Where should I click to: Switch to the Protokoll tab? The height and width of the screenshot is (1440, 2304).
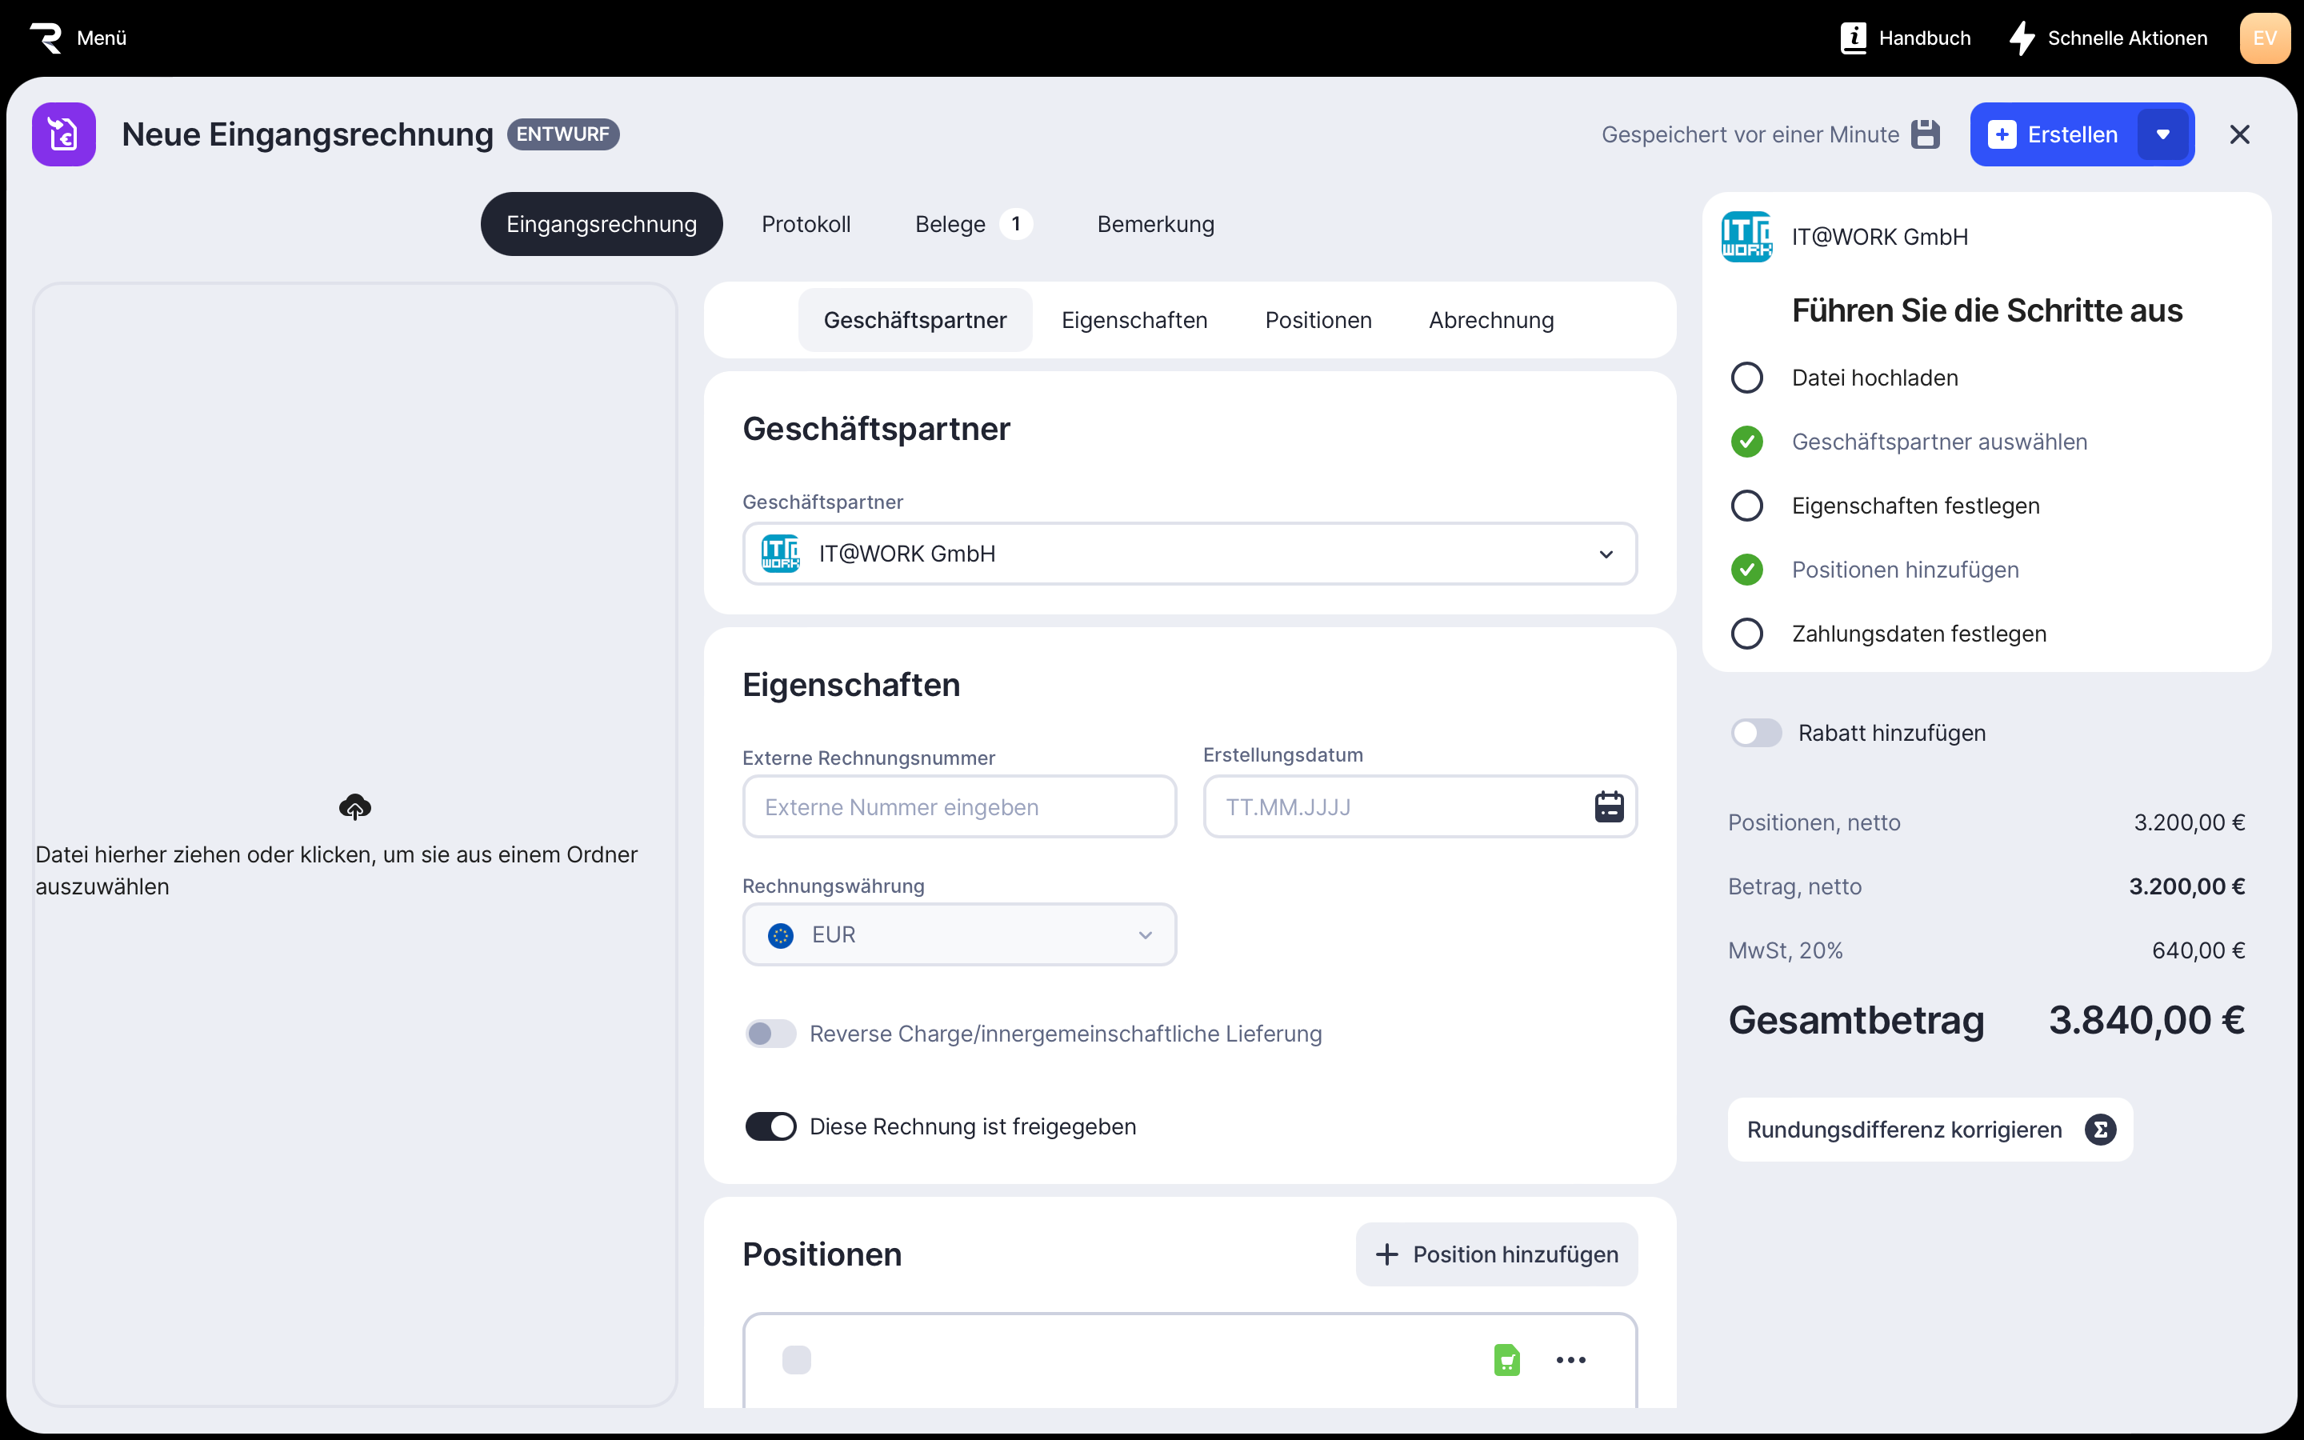tap(805, 224)
